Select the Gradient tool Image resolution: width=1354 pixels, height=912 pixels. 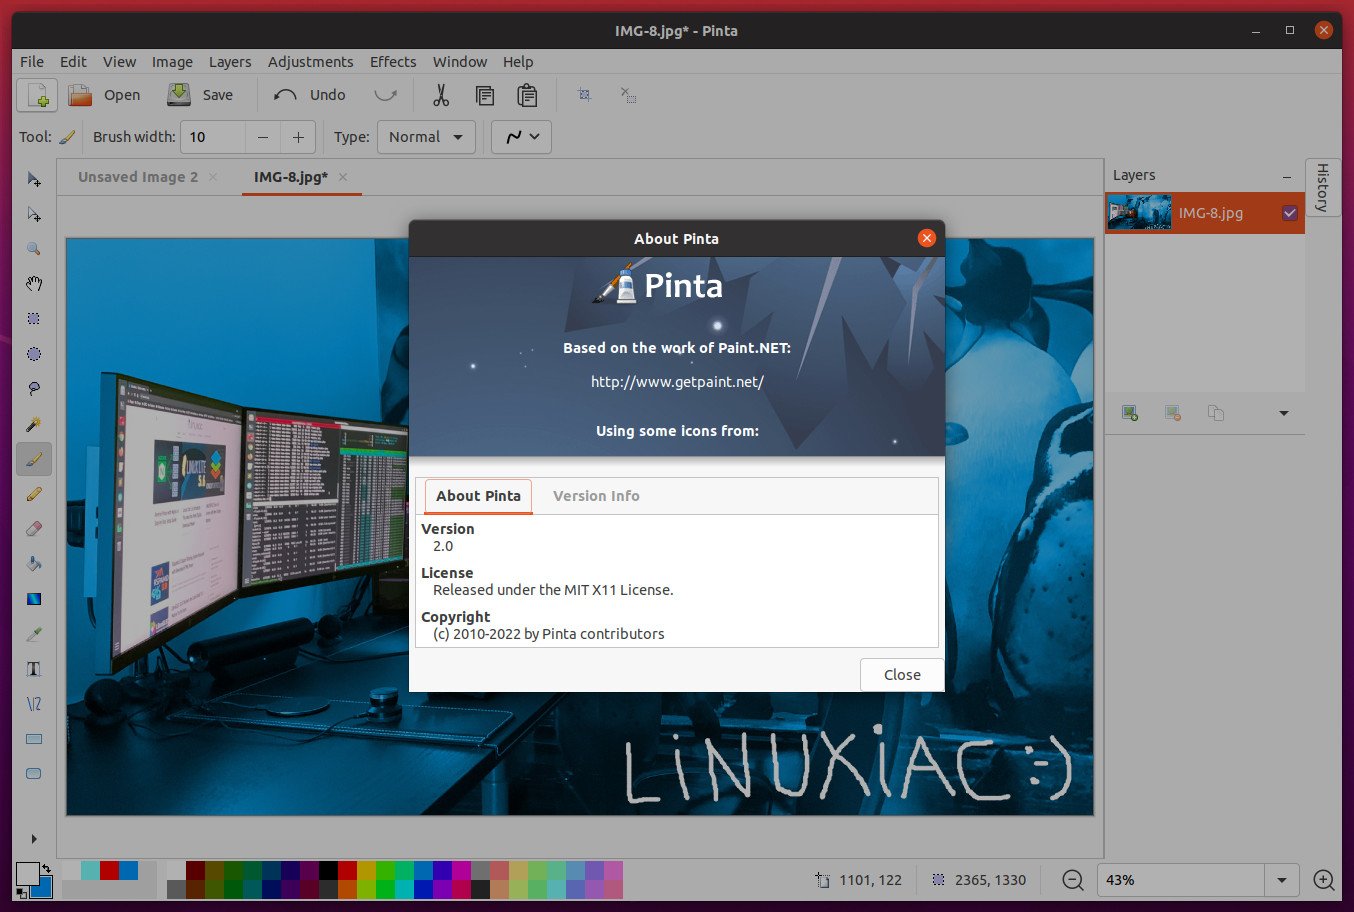[x=34, y=599]
